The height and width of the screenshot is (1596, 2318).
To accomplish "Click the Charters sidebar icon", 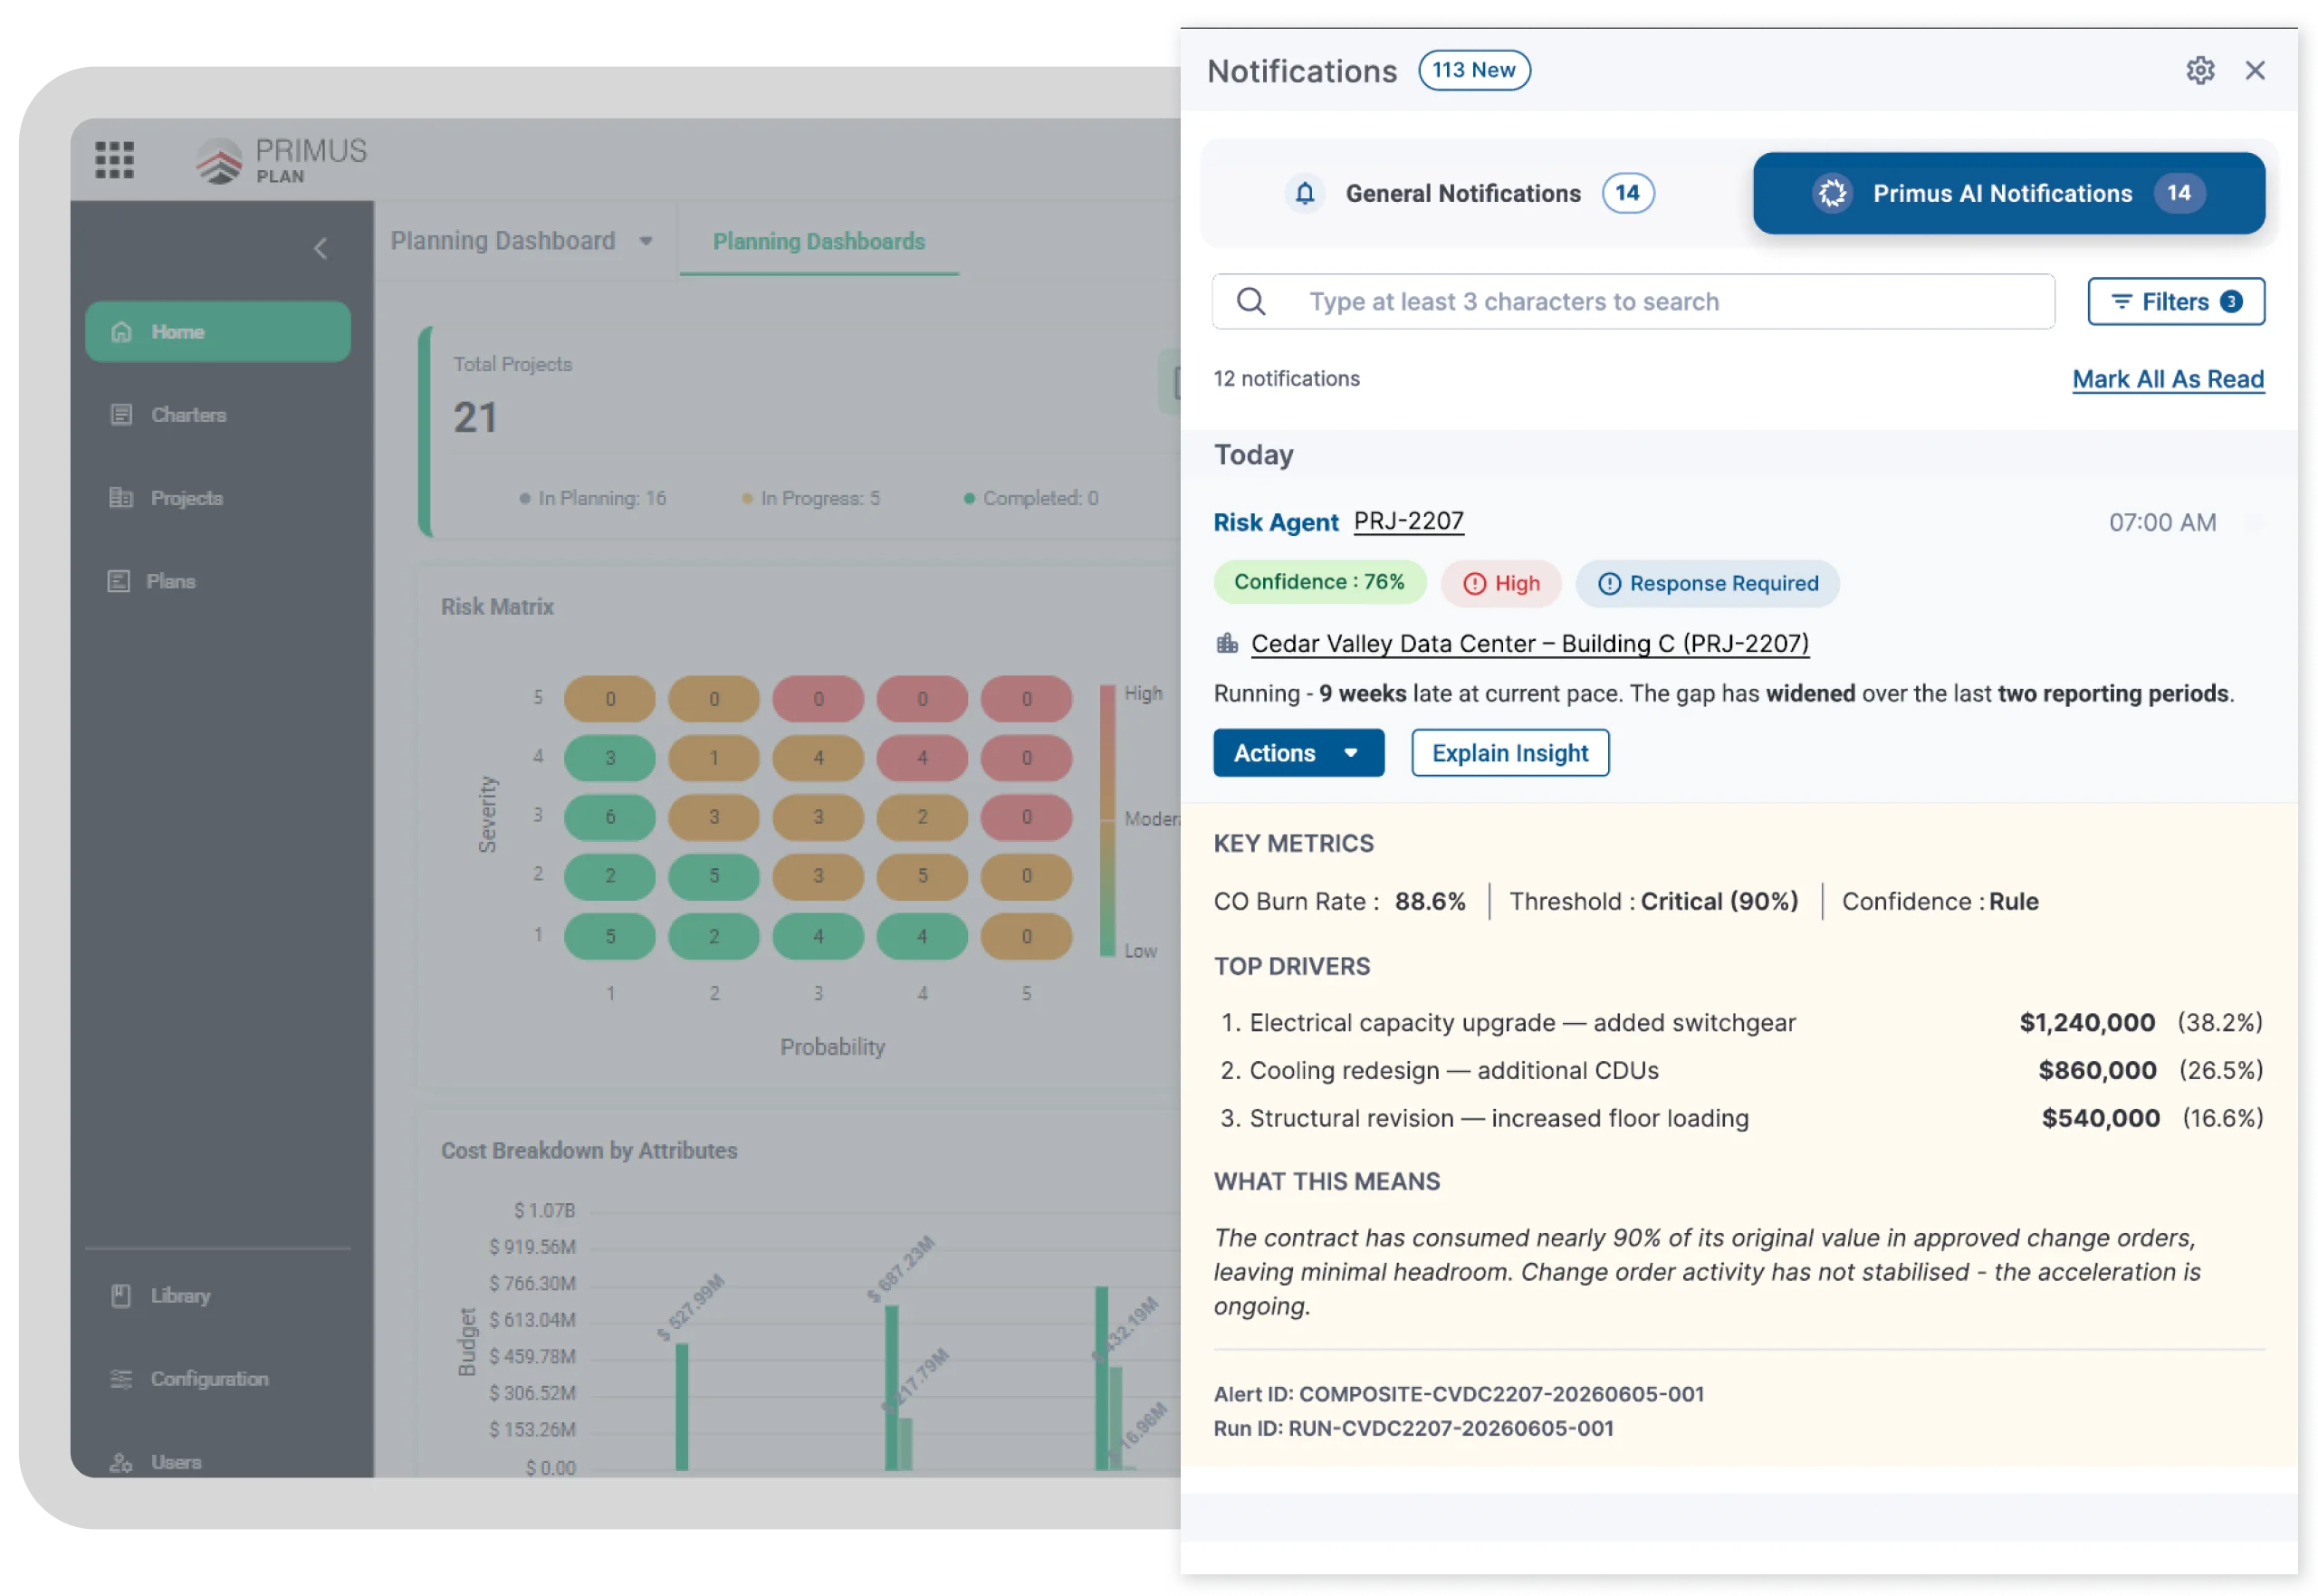I will (121, 414).
